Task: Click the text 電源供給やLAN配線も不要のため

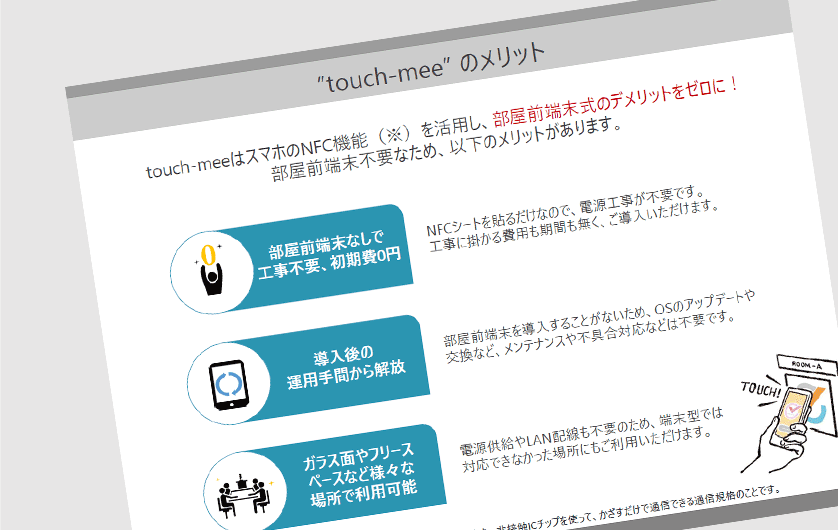Action: [x=592, y=431]
